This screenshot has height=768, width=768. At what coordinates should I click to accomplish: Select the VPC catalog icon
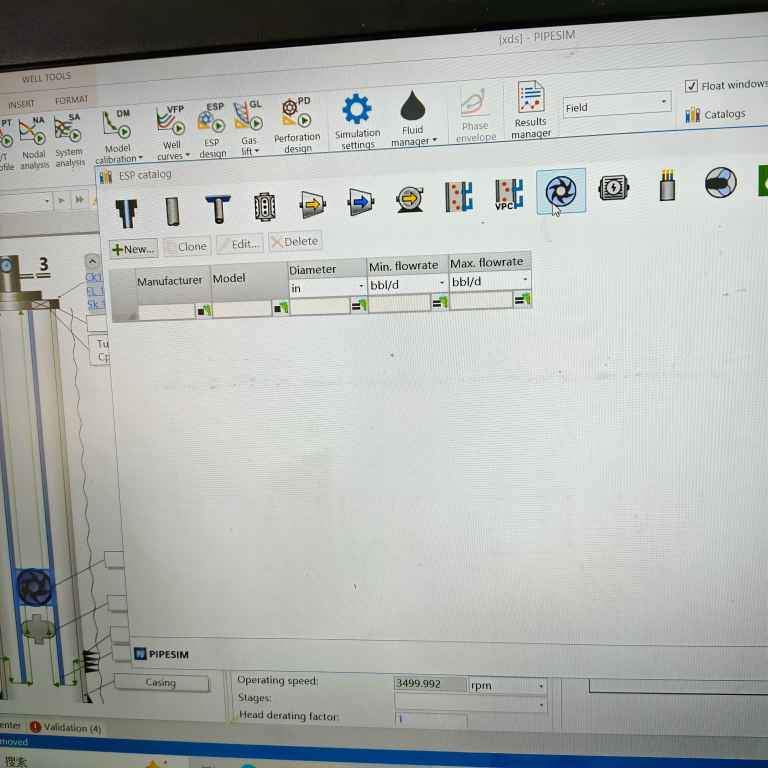pos(509,194)
